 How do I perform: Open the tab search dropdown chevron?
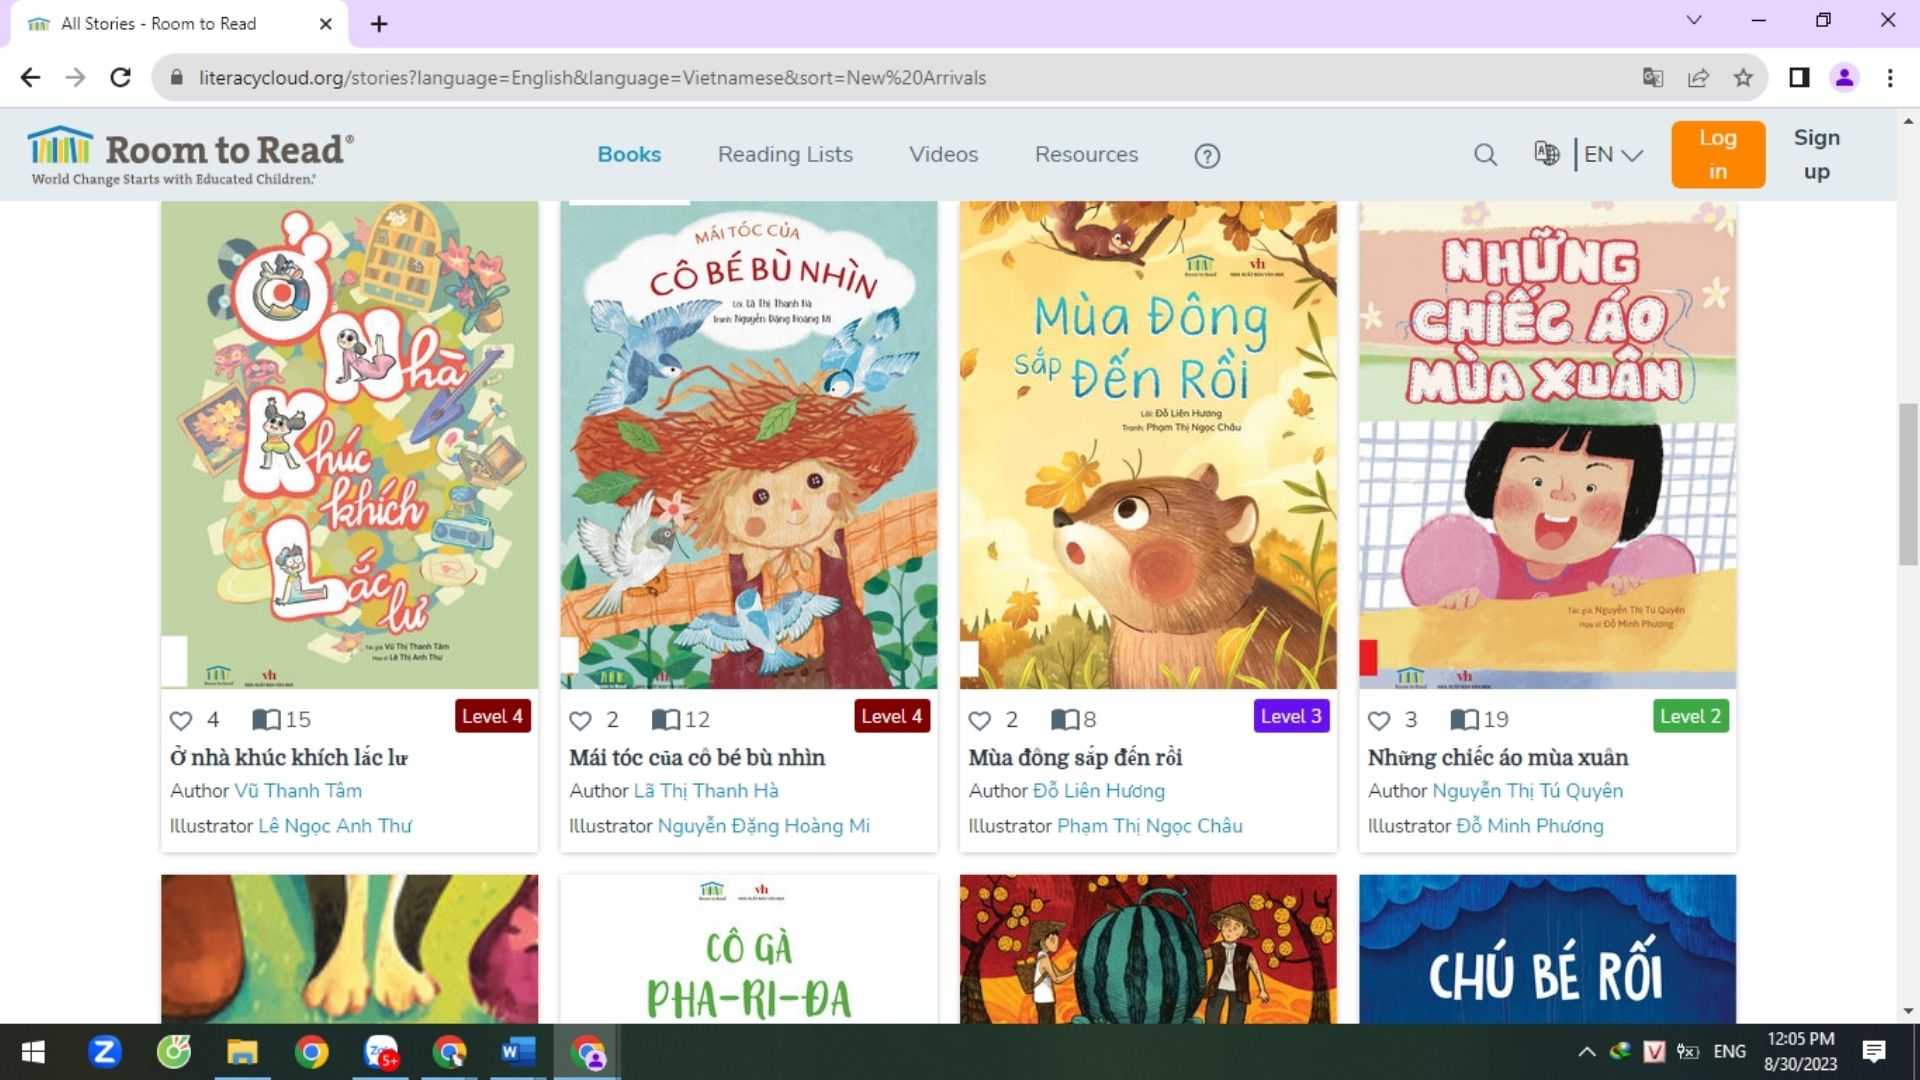(x=1693, y=21)
